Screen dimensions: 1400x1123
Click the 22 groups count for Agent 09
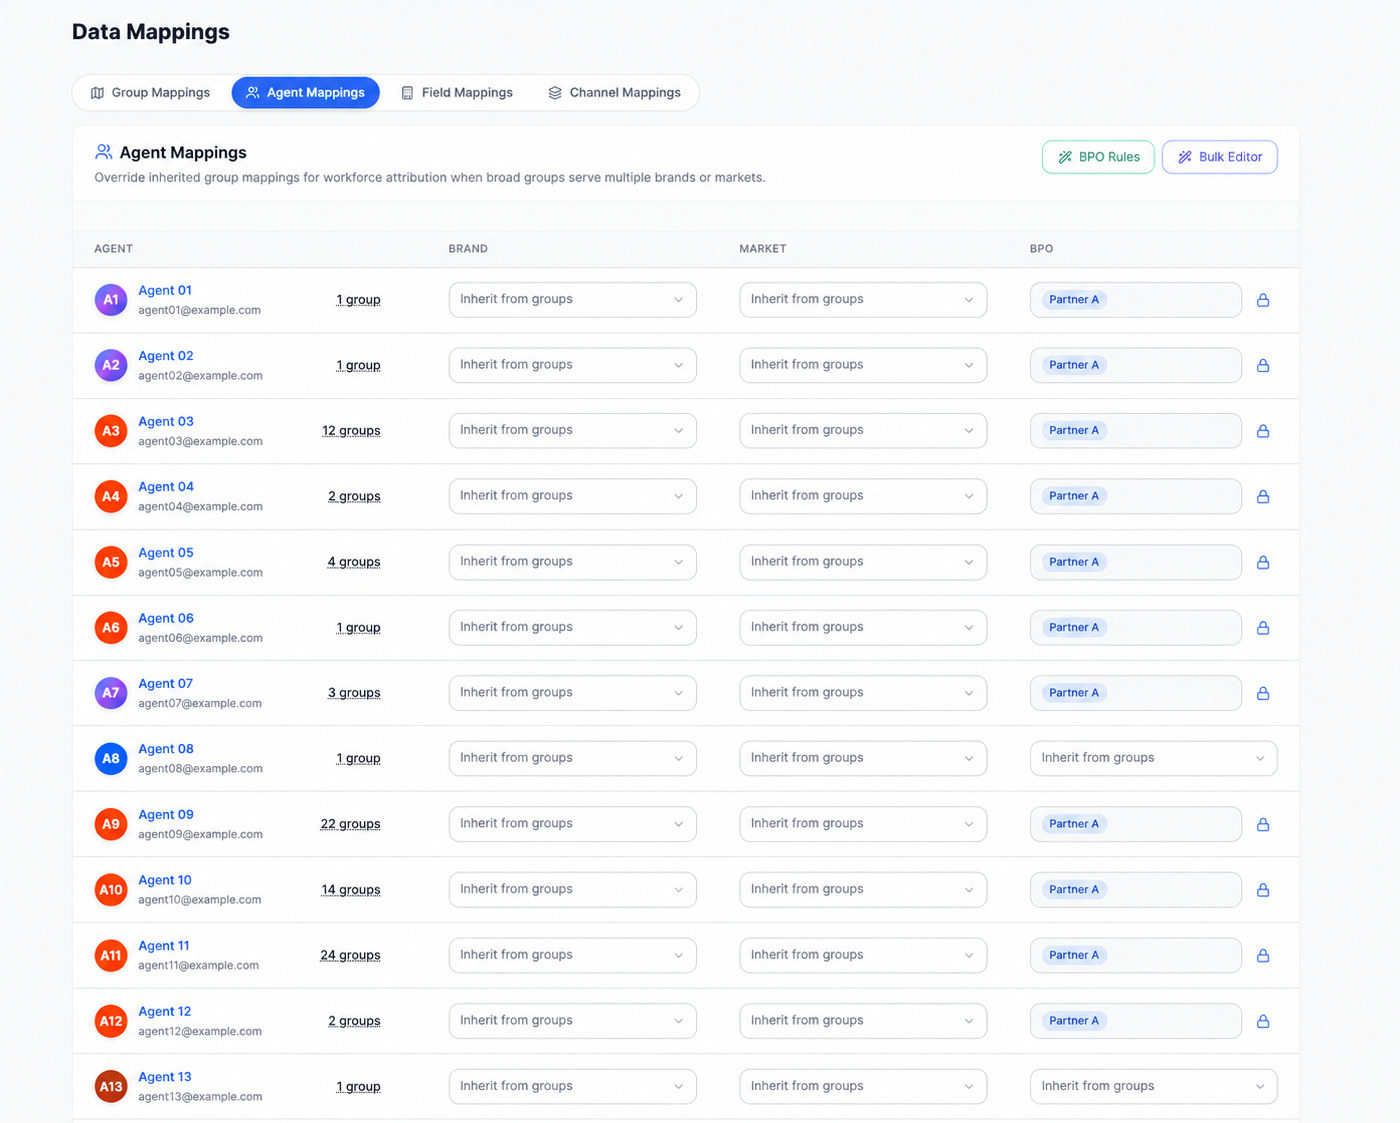click(x=350, y=824)
